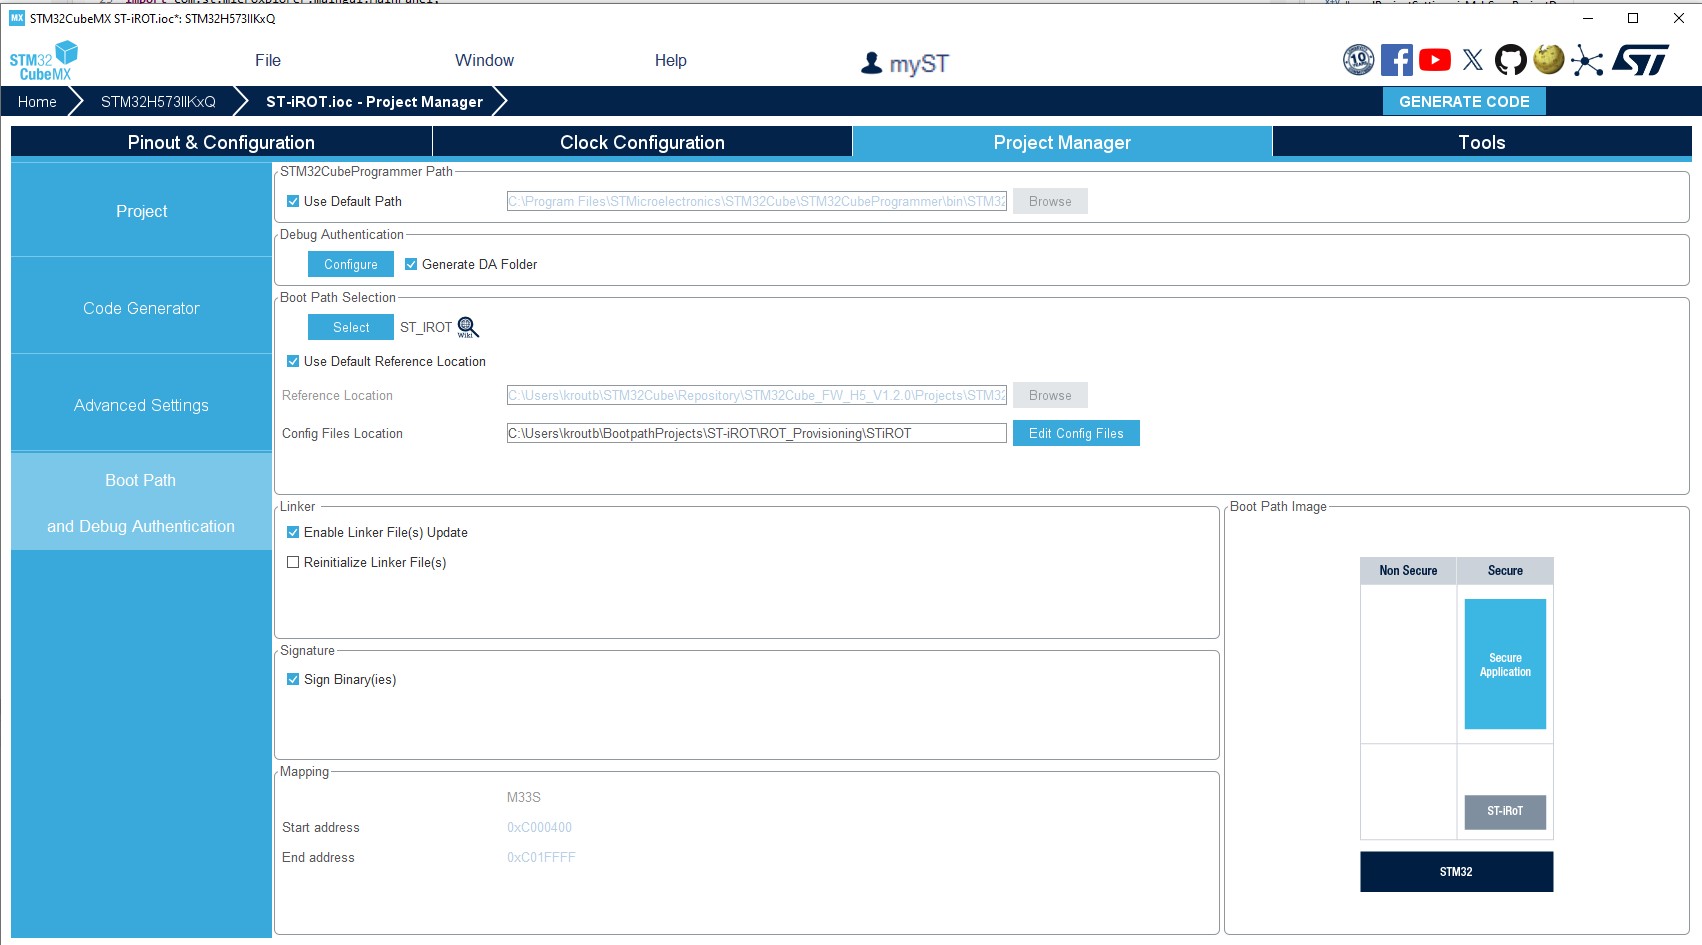The image size is (1702, 945).
Task: Click the 10th anniversary badge icon
Action: [x=1358, y=60]
